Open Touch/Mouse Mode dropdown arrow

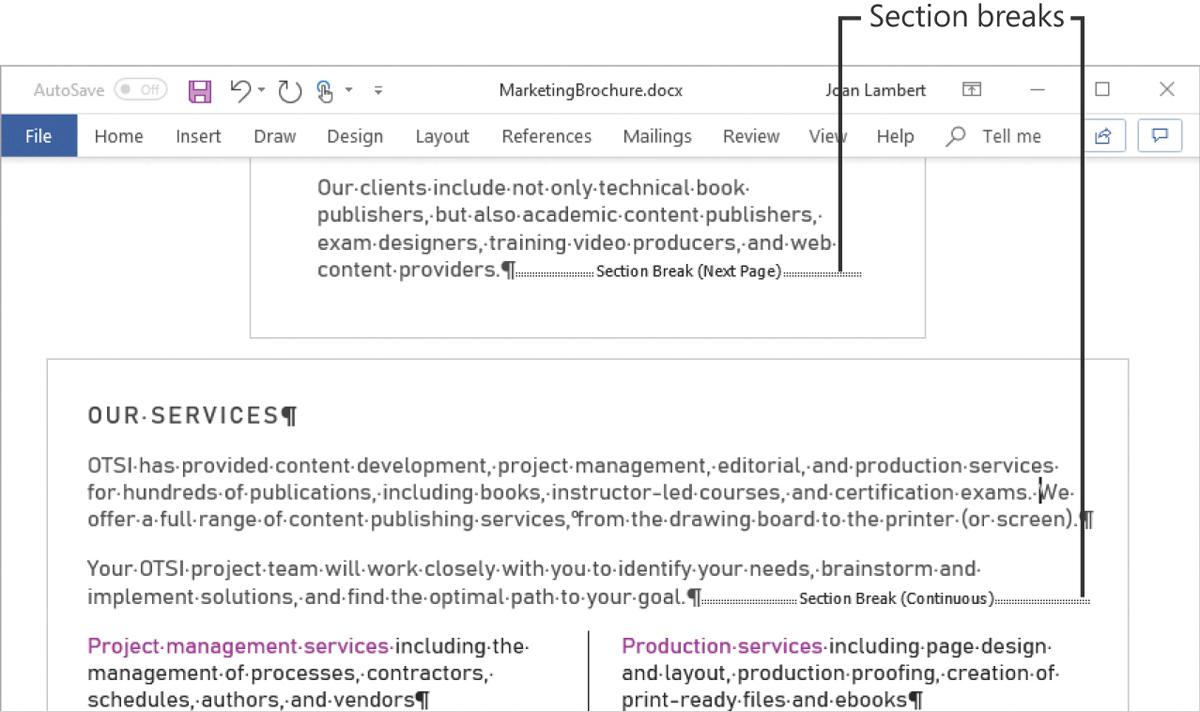coord(349,90)
